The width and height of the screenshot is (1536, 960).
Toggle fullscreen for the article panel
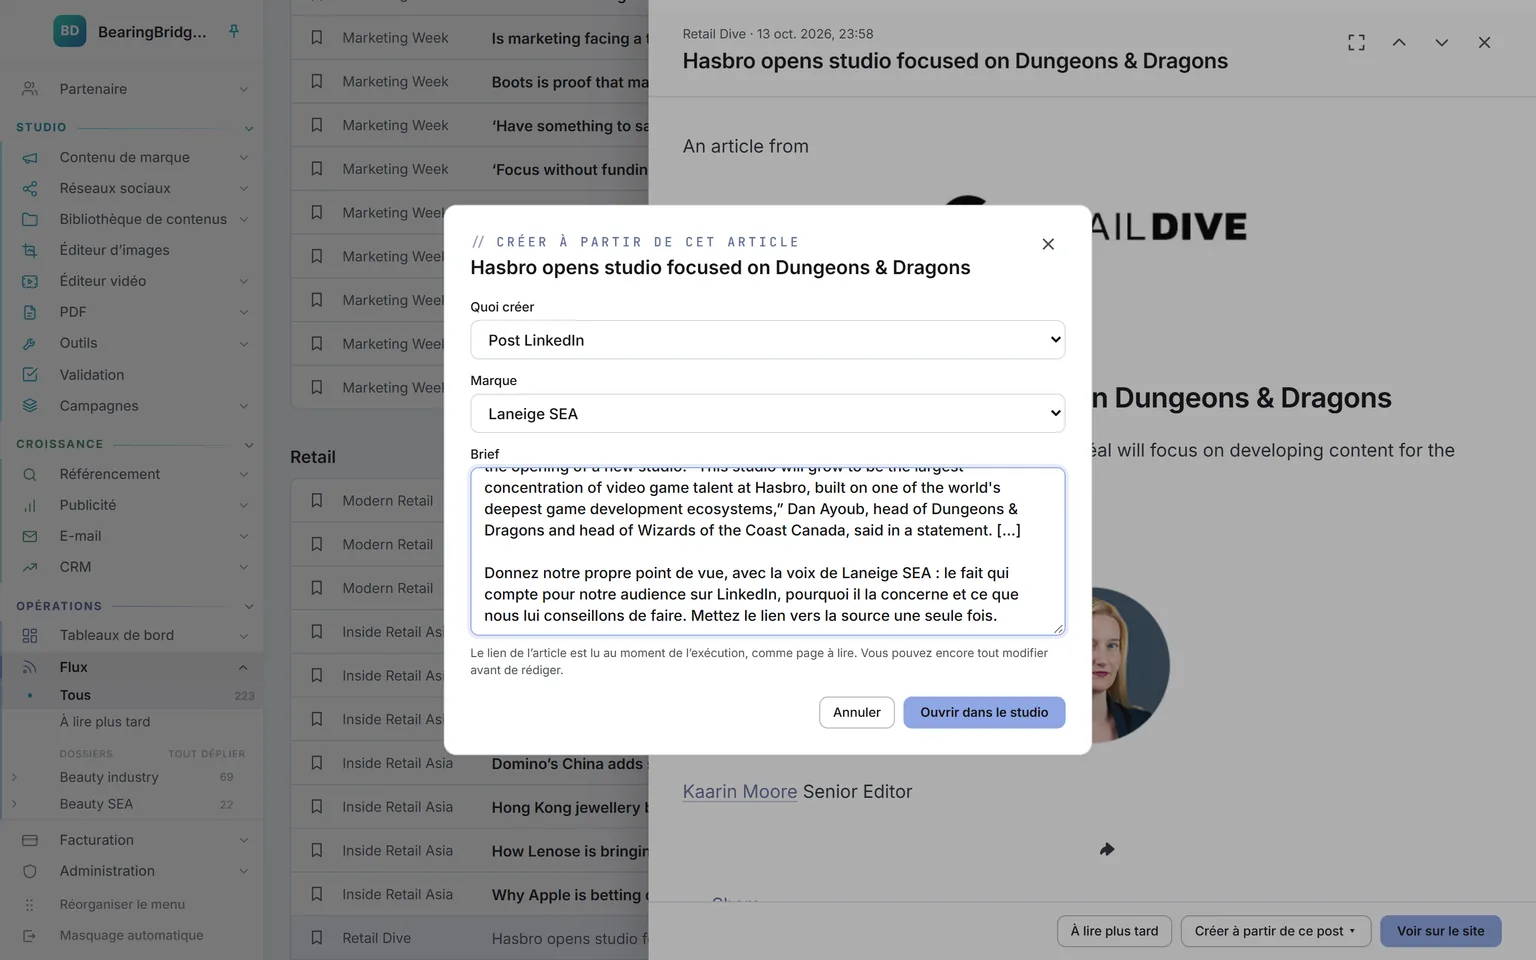[x=1356, y=42]
